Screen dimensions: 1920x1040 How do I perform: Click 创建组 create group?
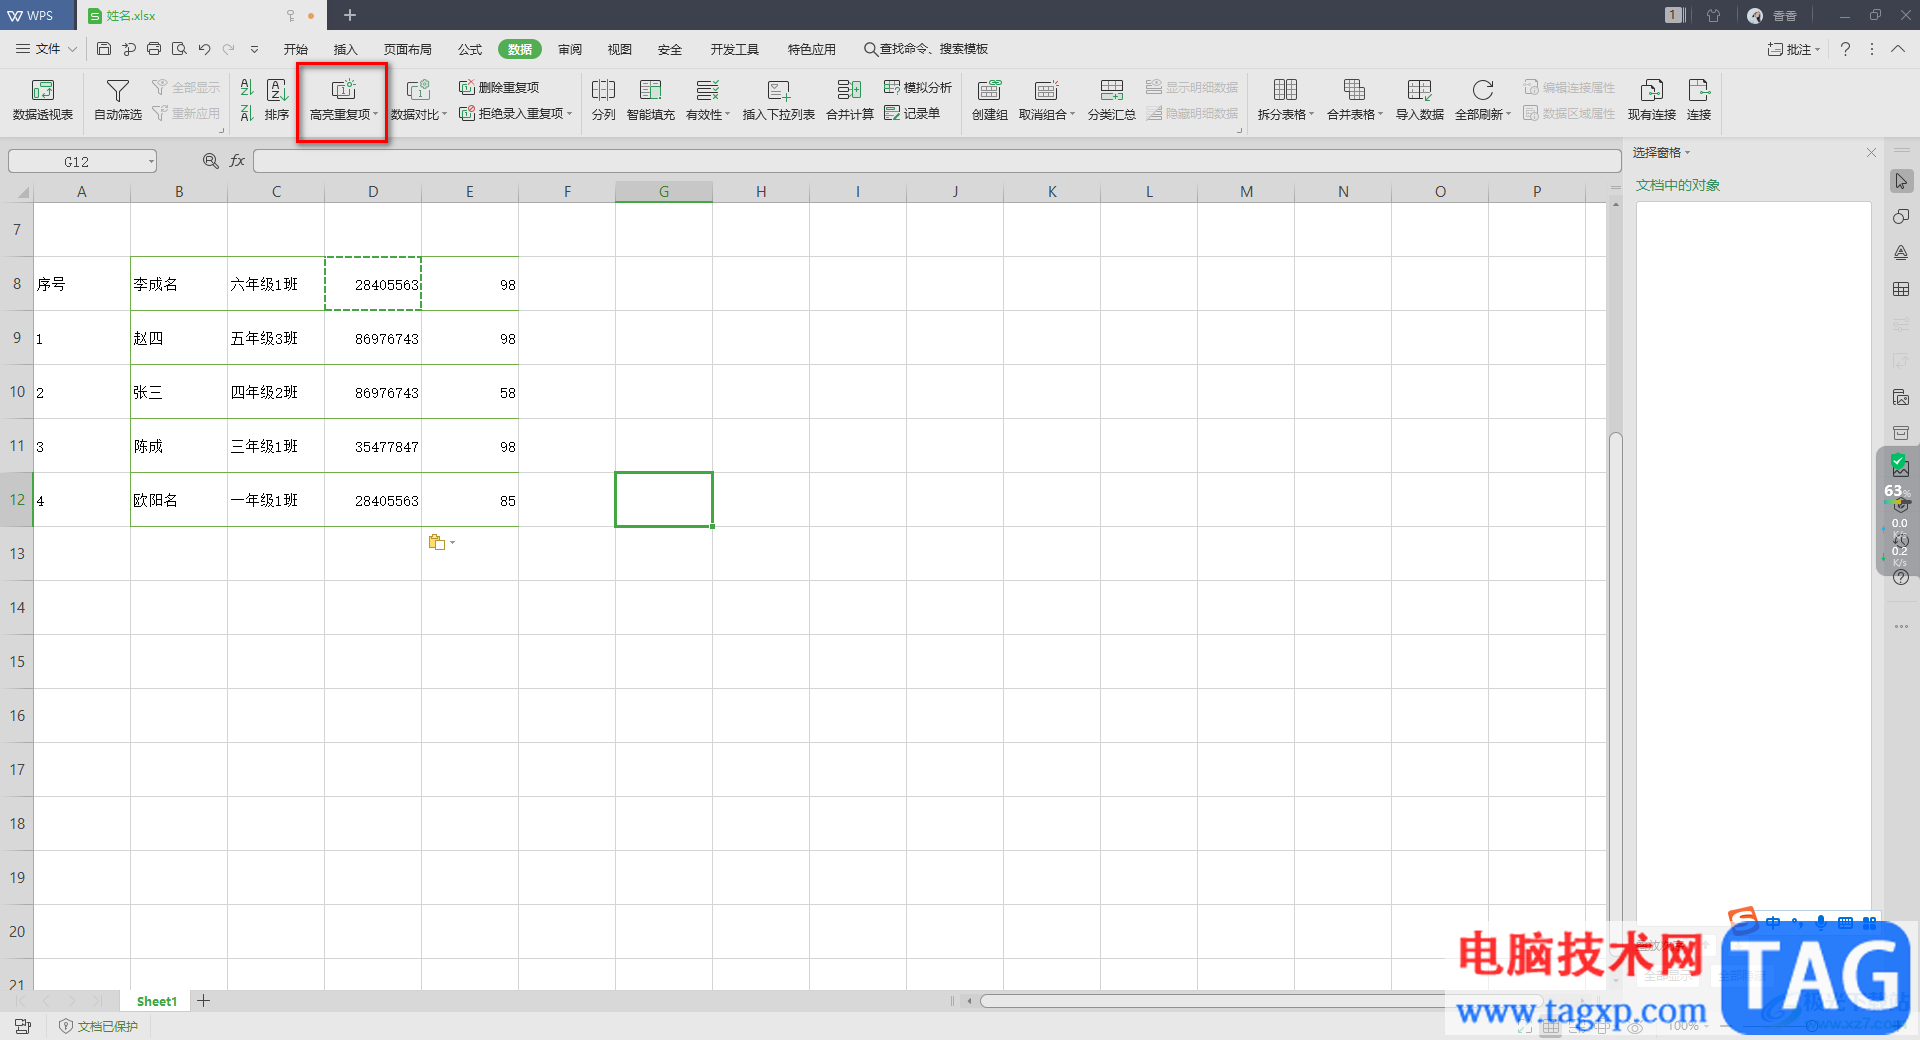pos(990,100)
